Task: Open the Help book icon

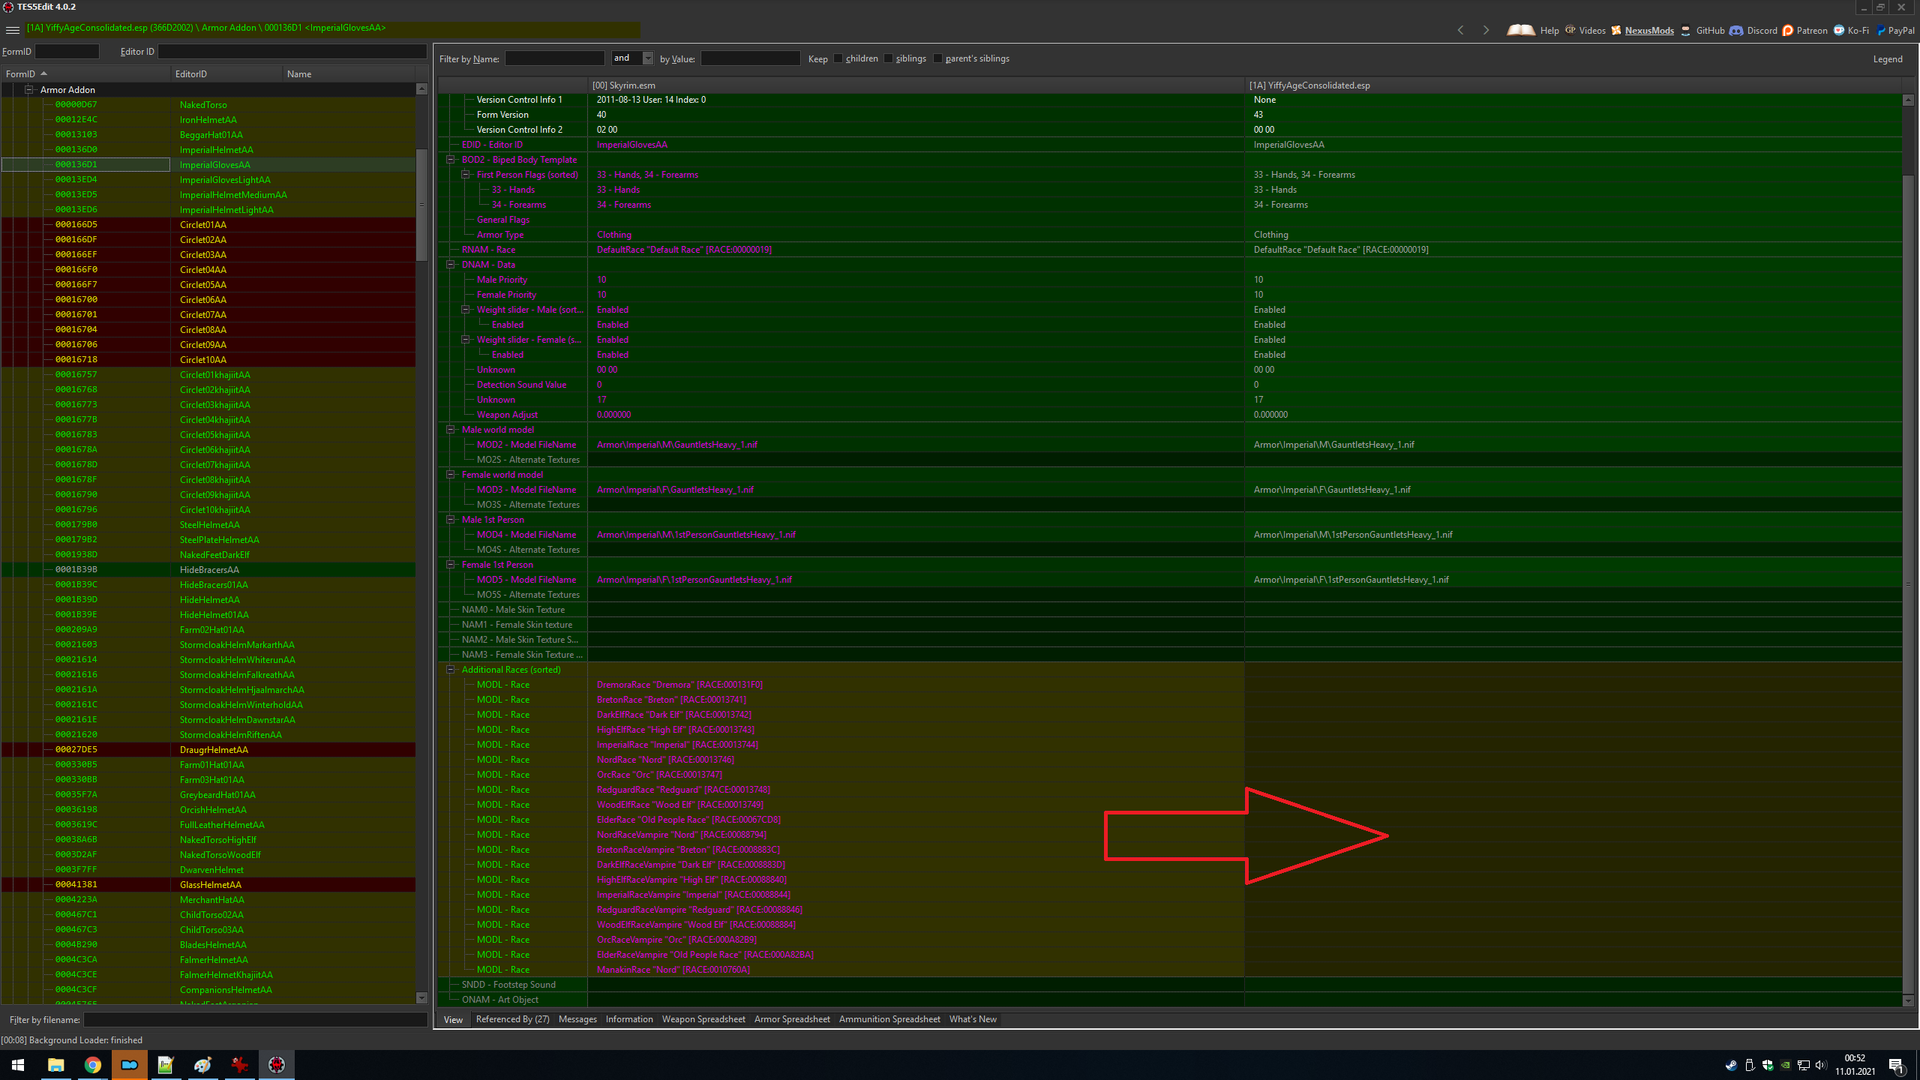Action: point(1520,30)
